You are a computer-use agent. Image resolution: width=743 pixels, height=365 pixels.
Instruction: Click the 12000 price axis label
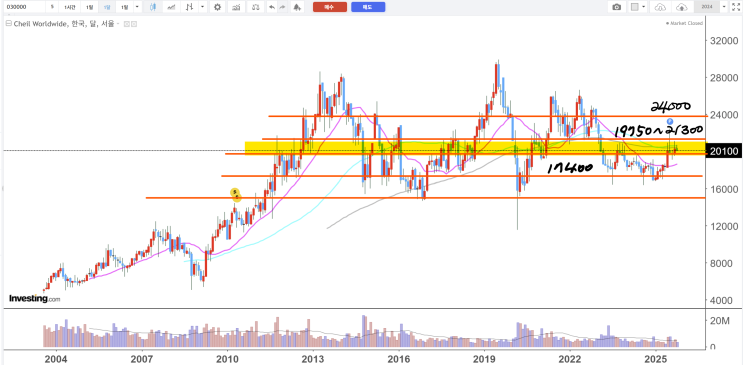(x=724, y=226)
